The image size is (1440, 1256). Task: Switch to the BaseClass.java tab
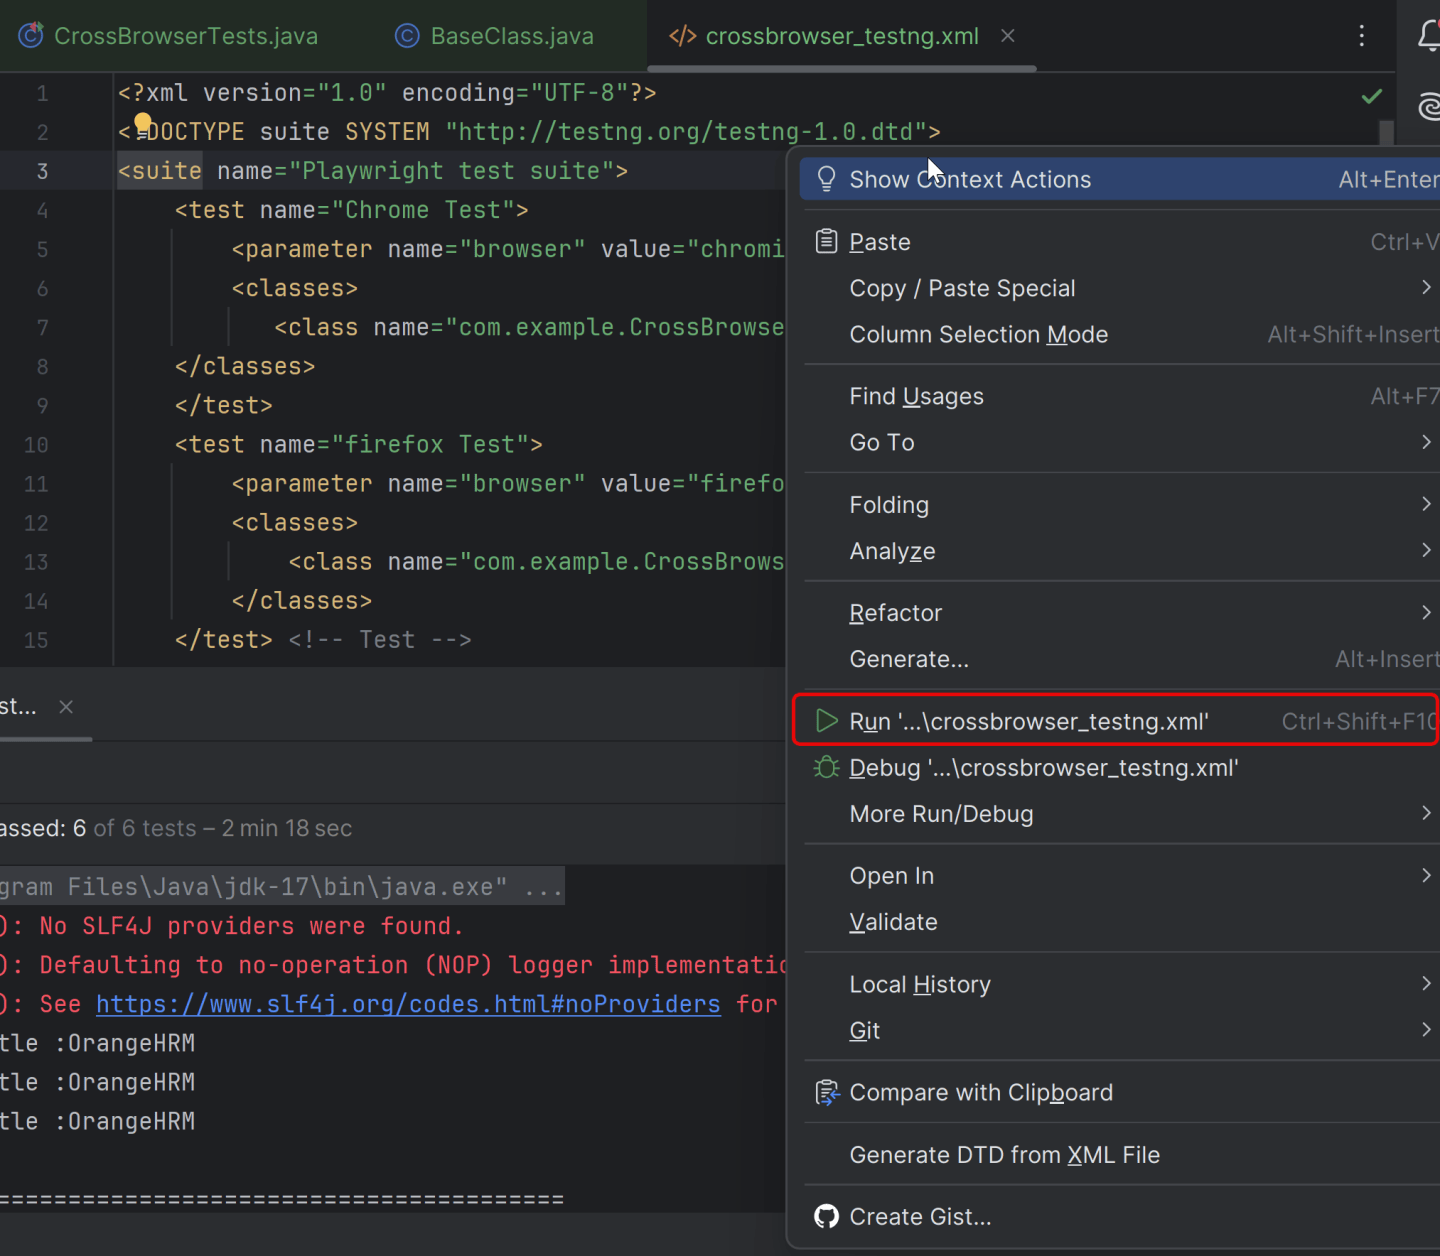(x=494, y=36)
